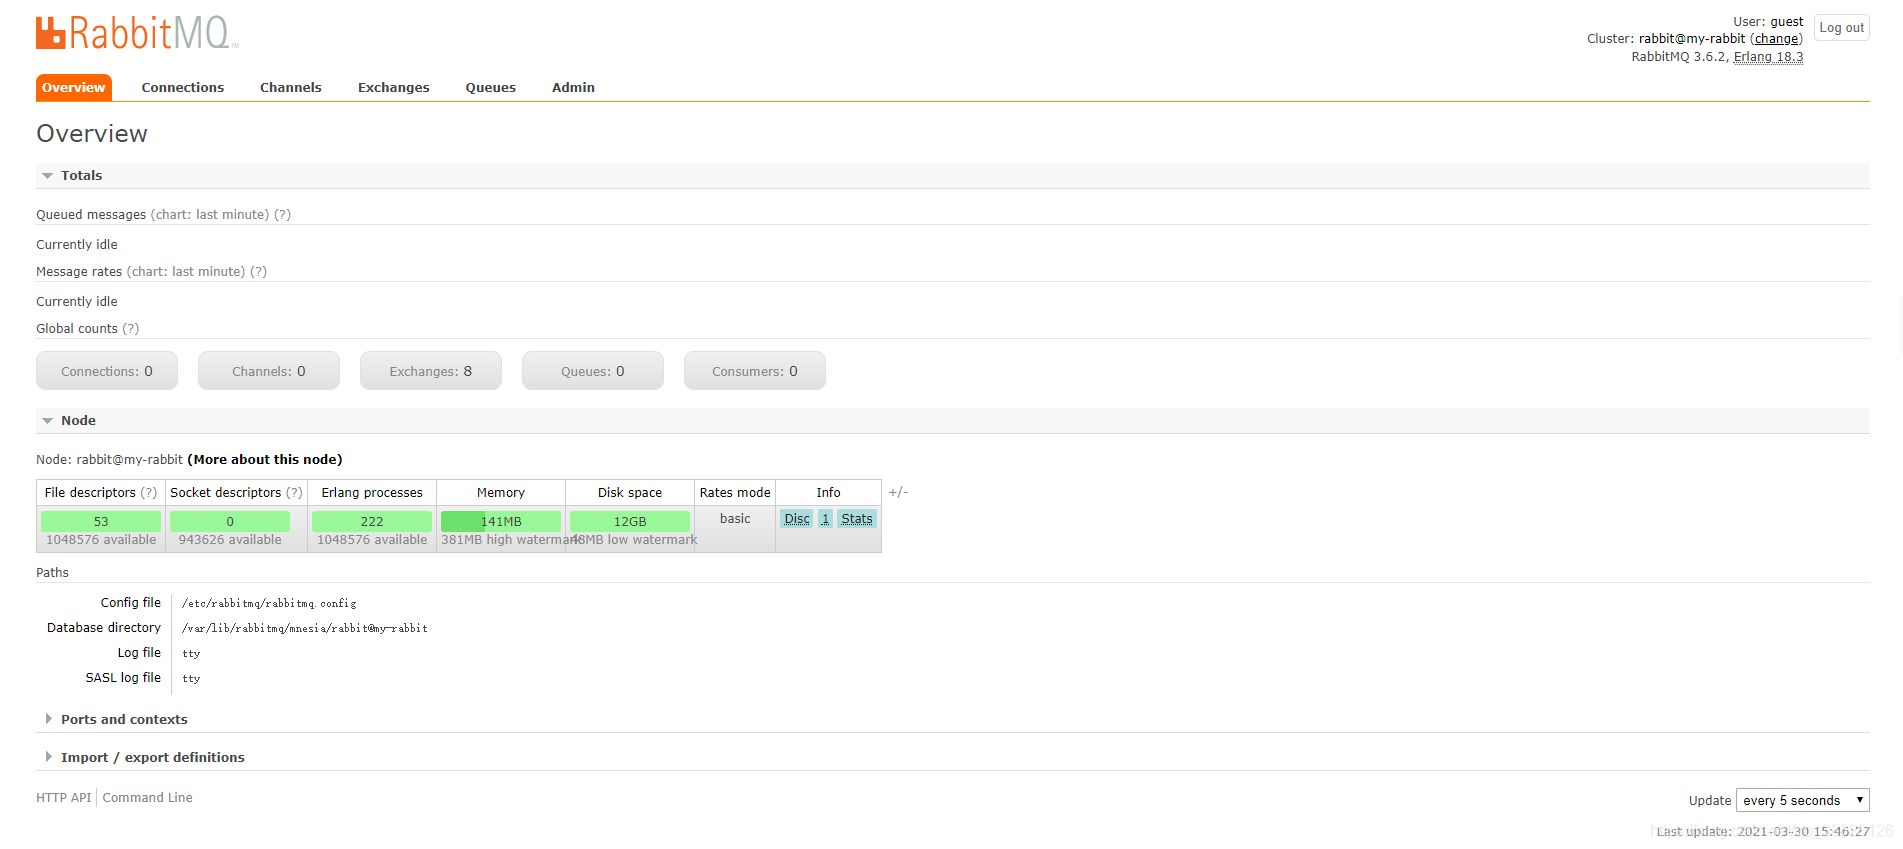Screen dimensions: 1903x849
Task: Click the cluster name change link
Action: pos(1776,39)
